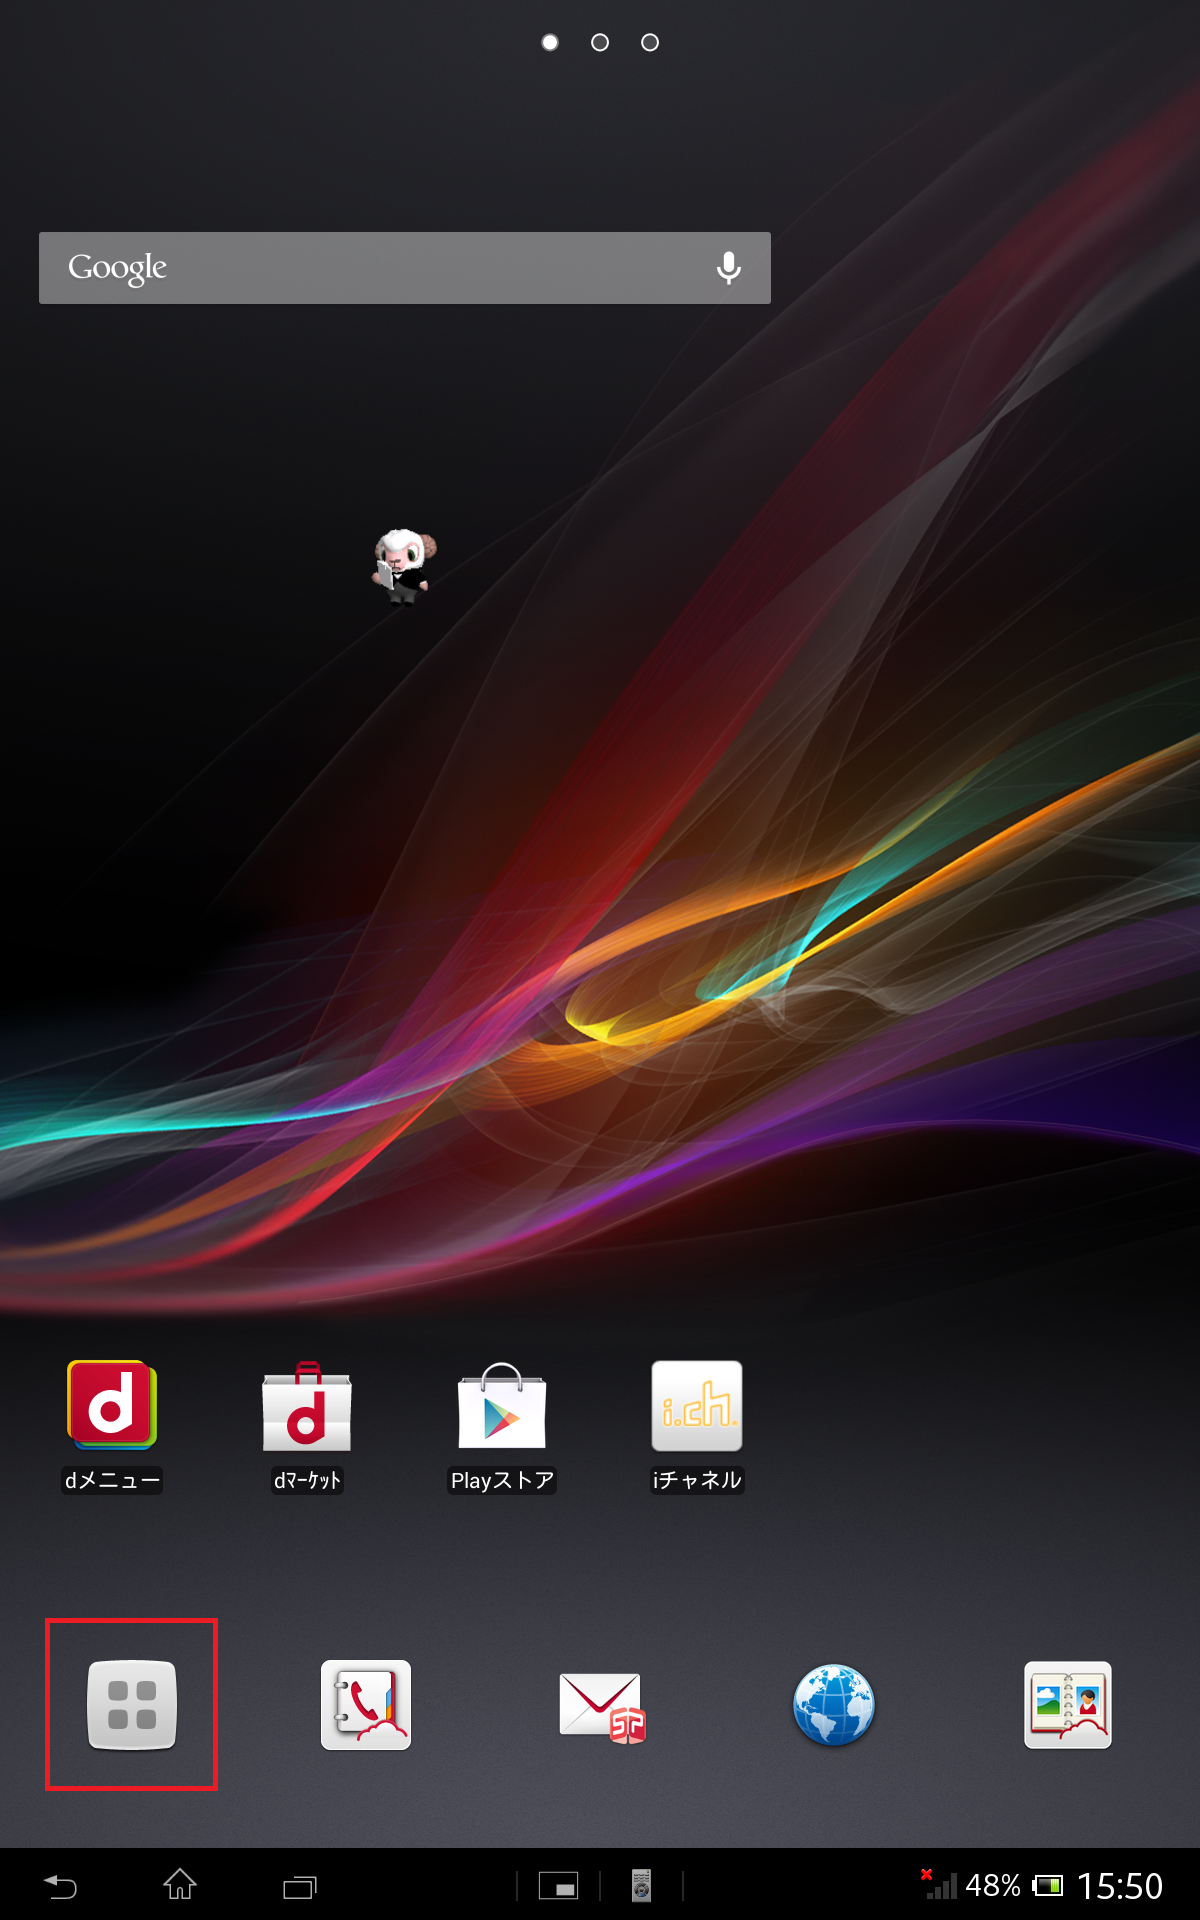
Task: Tap the 15:50 clock in status bar
Action: 1119,1886
